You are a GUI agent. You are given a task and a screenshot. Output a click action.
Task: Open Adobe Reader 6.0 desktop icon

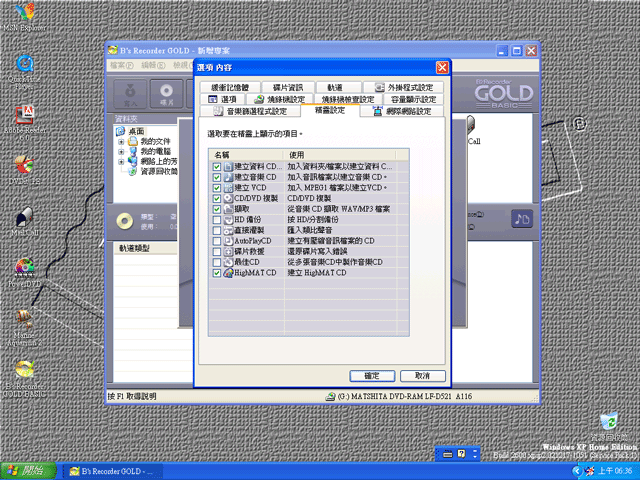tap(24, 115)
